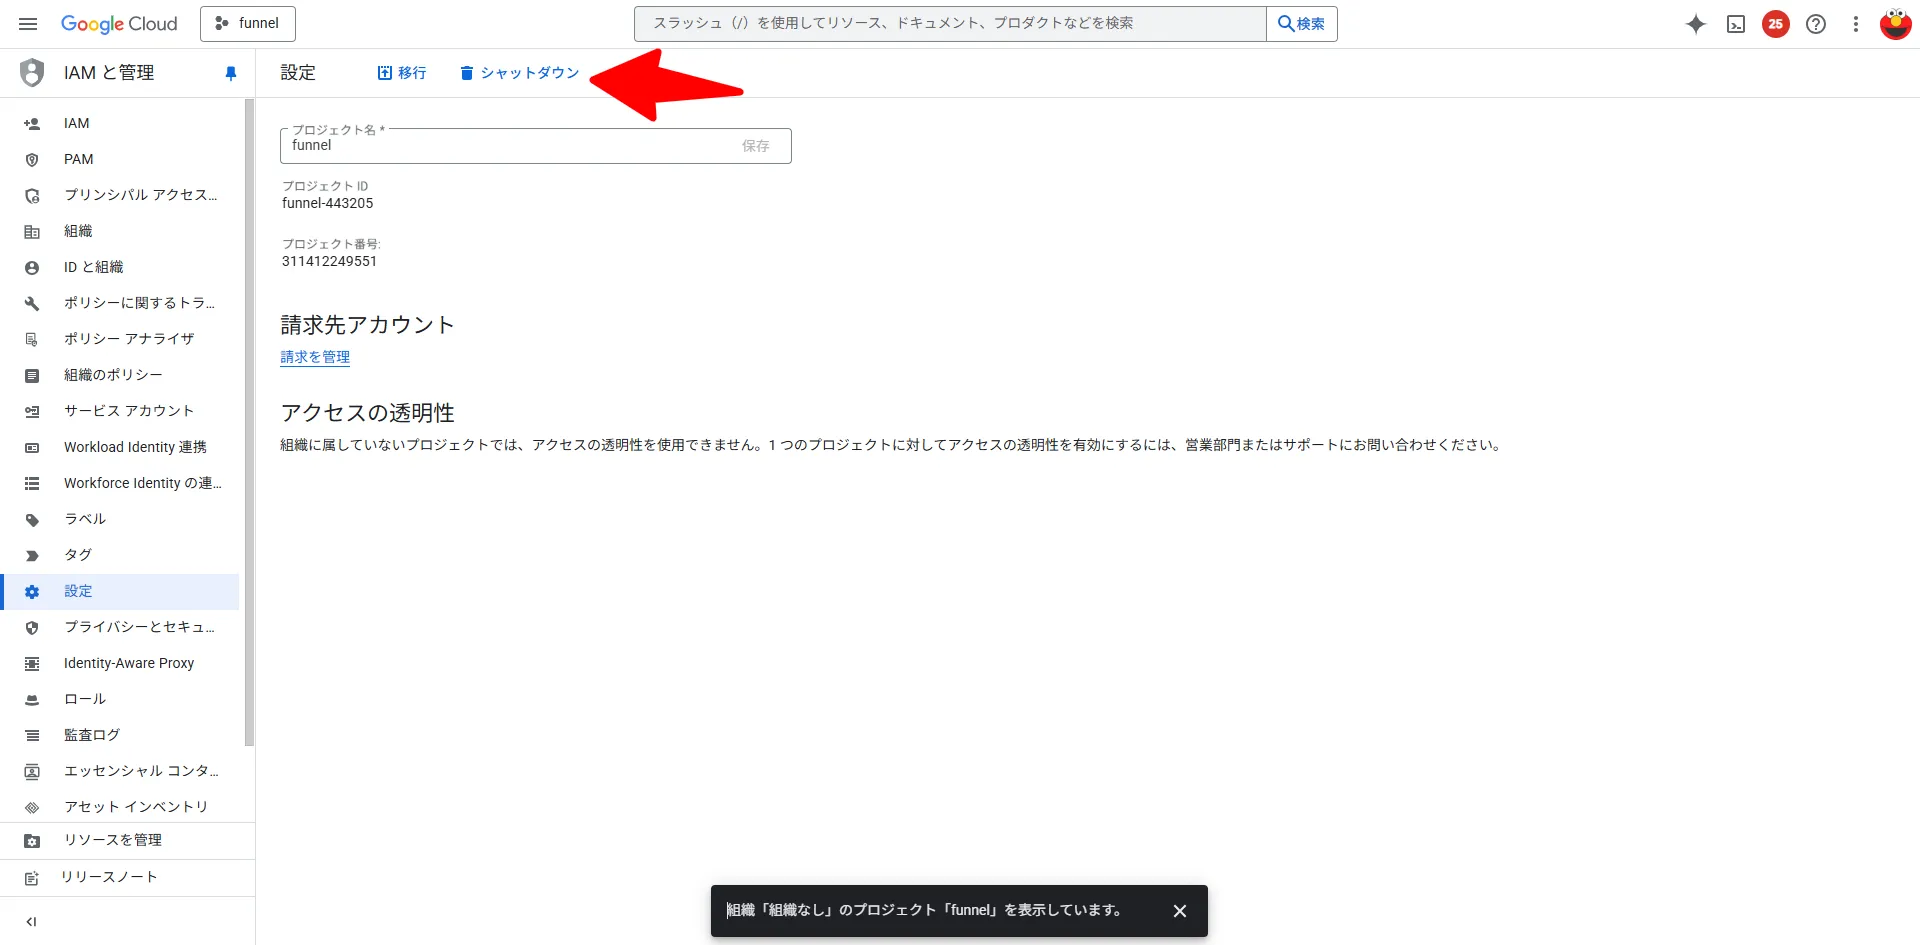The height and width of the screenshot is (945, 1920).
Task: Open the Gemini assistant sparkle icon
Action: 1695,24
